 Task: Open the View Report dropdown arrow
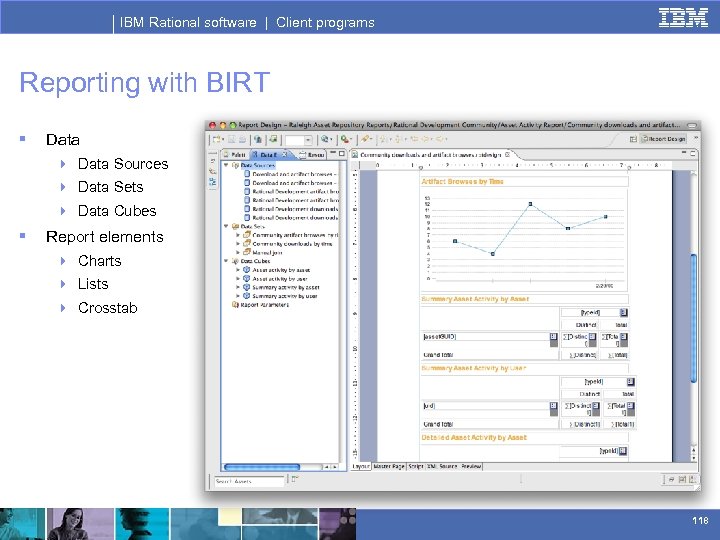click(331, 140)
